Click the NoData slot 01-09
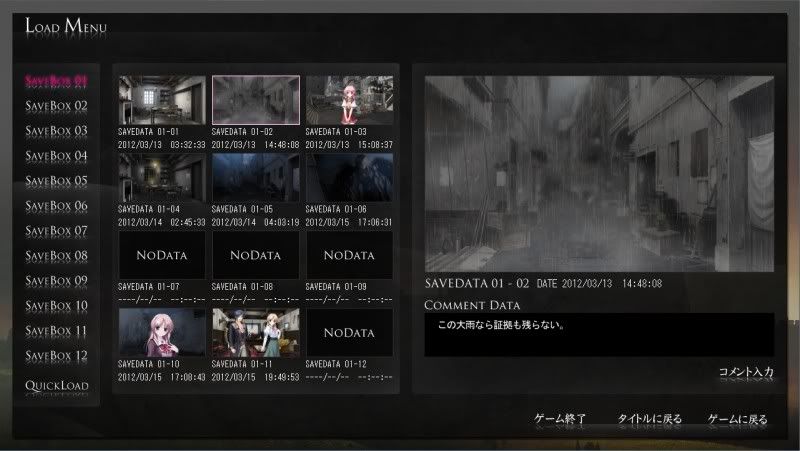 pos(349,255)
